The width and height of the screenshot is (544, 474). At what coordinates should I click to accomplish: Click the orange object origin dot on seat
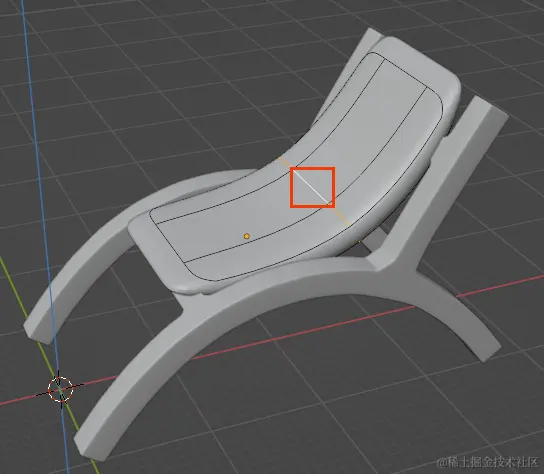[247, 236]
